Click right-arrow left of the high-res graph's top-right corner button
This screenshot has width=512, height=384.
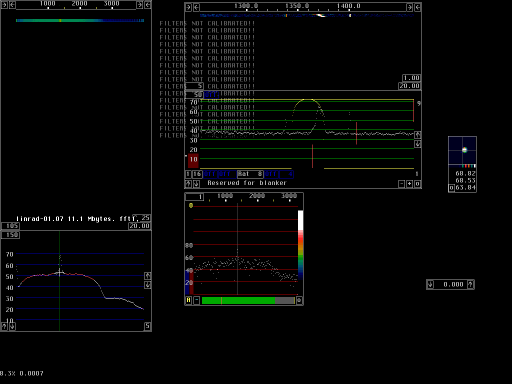410,7
